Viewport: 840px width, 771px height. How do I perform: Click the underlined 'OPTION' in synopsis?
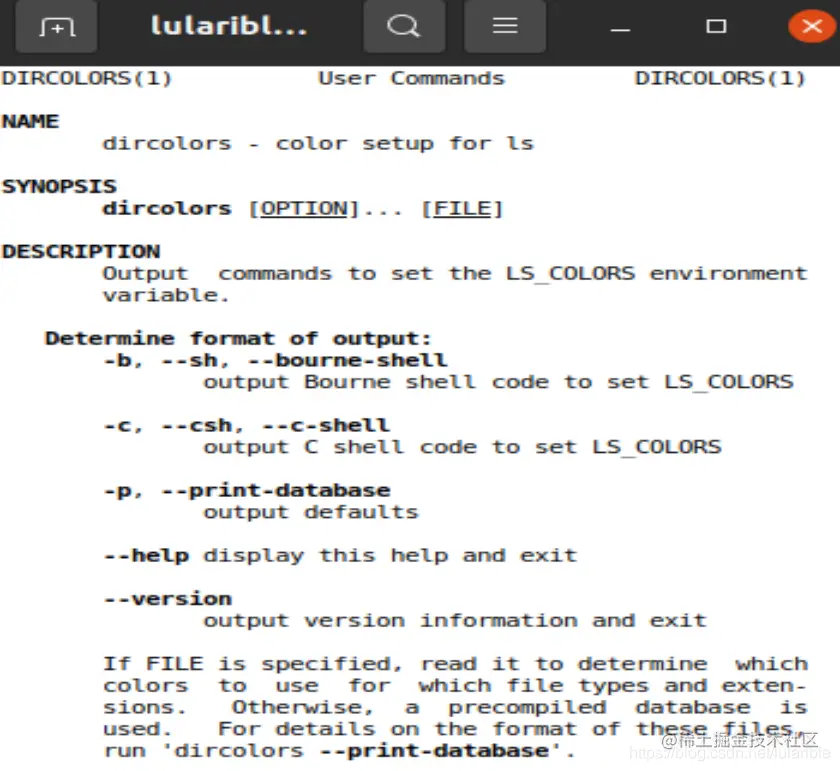point(304,208)
